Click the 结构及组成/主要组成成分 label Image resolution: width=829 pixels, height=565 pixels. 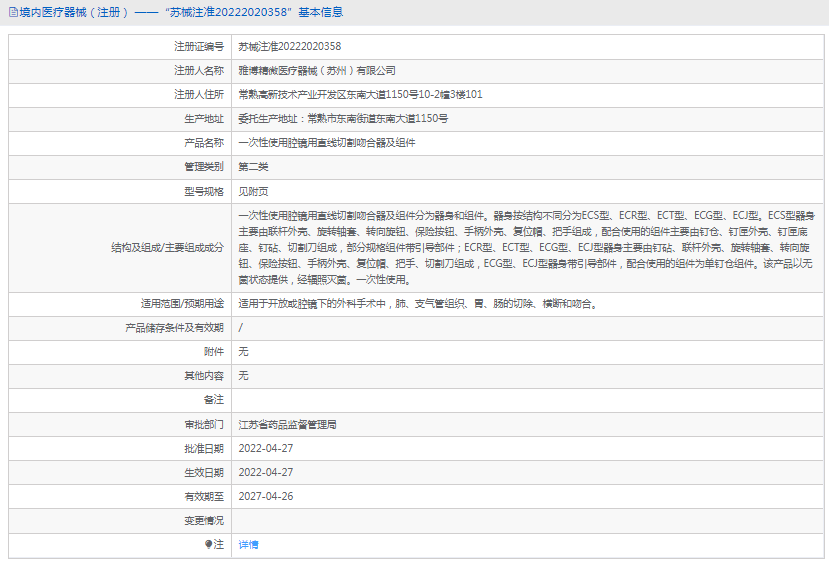pos(168,247)
